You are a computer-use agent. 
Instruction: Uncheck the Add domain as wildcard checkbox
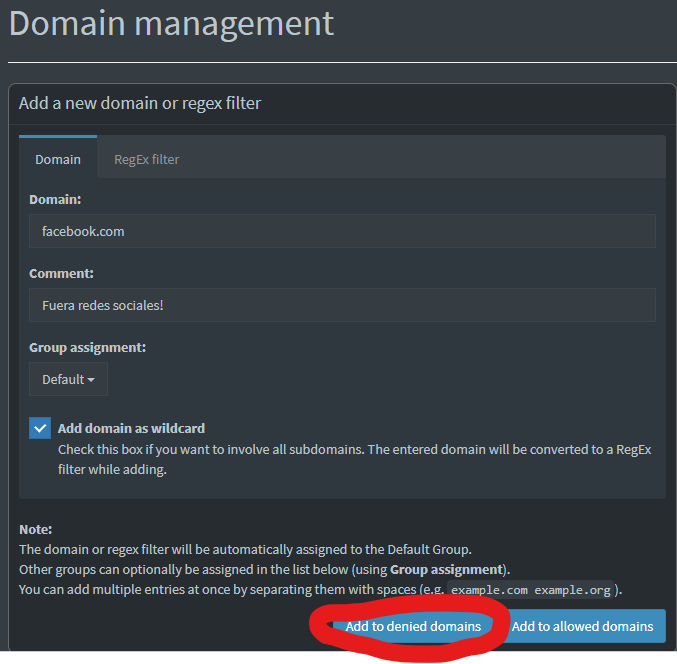40,428
